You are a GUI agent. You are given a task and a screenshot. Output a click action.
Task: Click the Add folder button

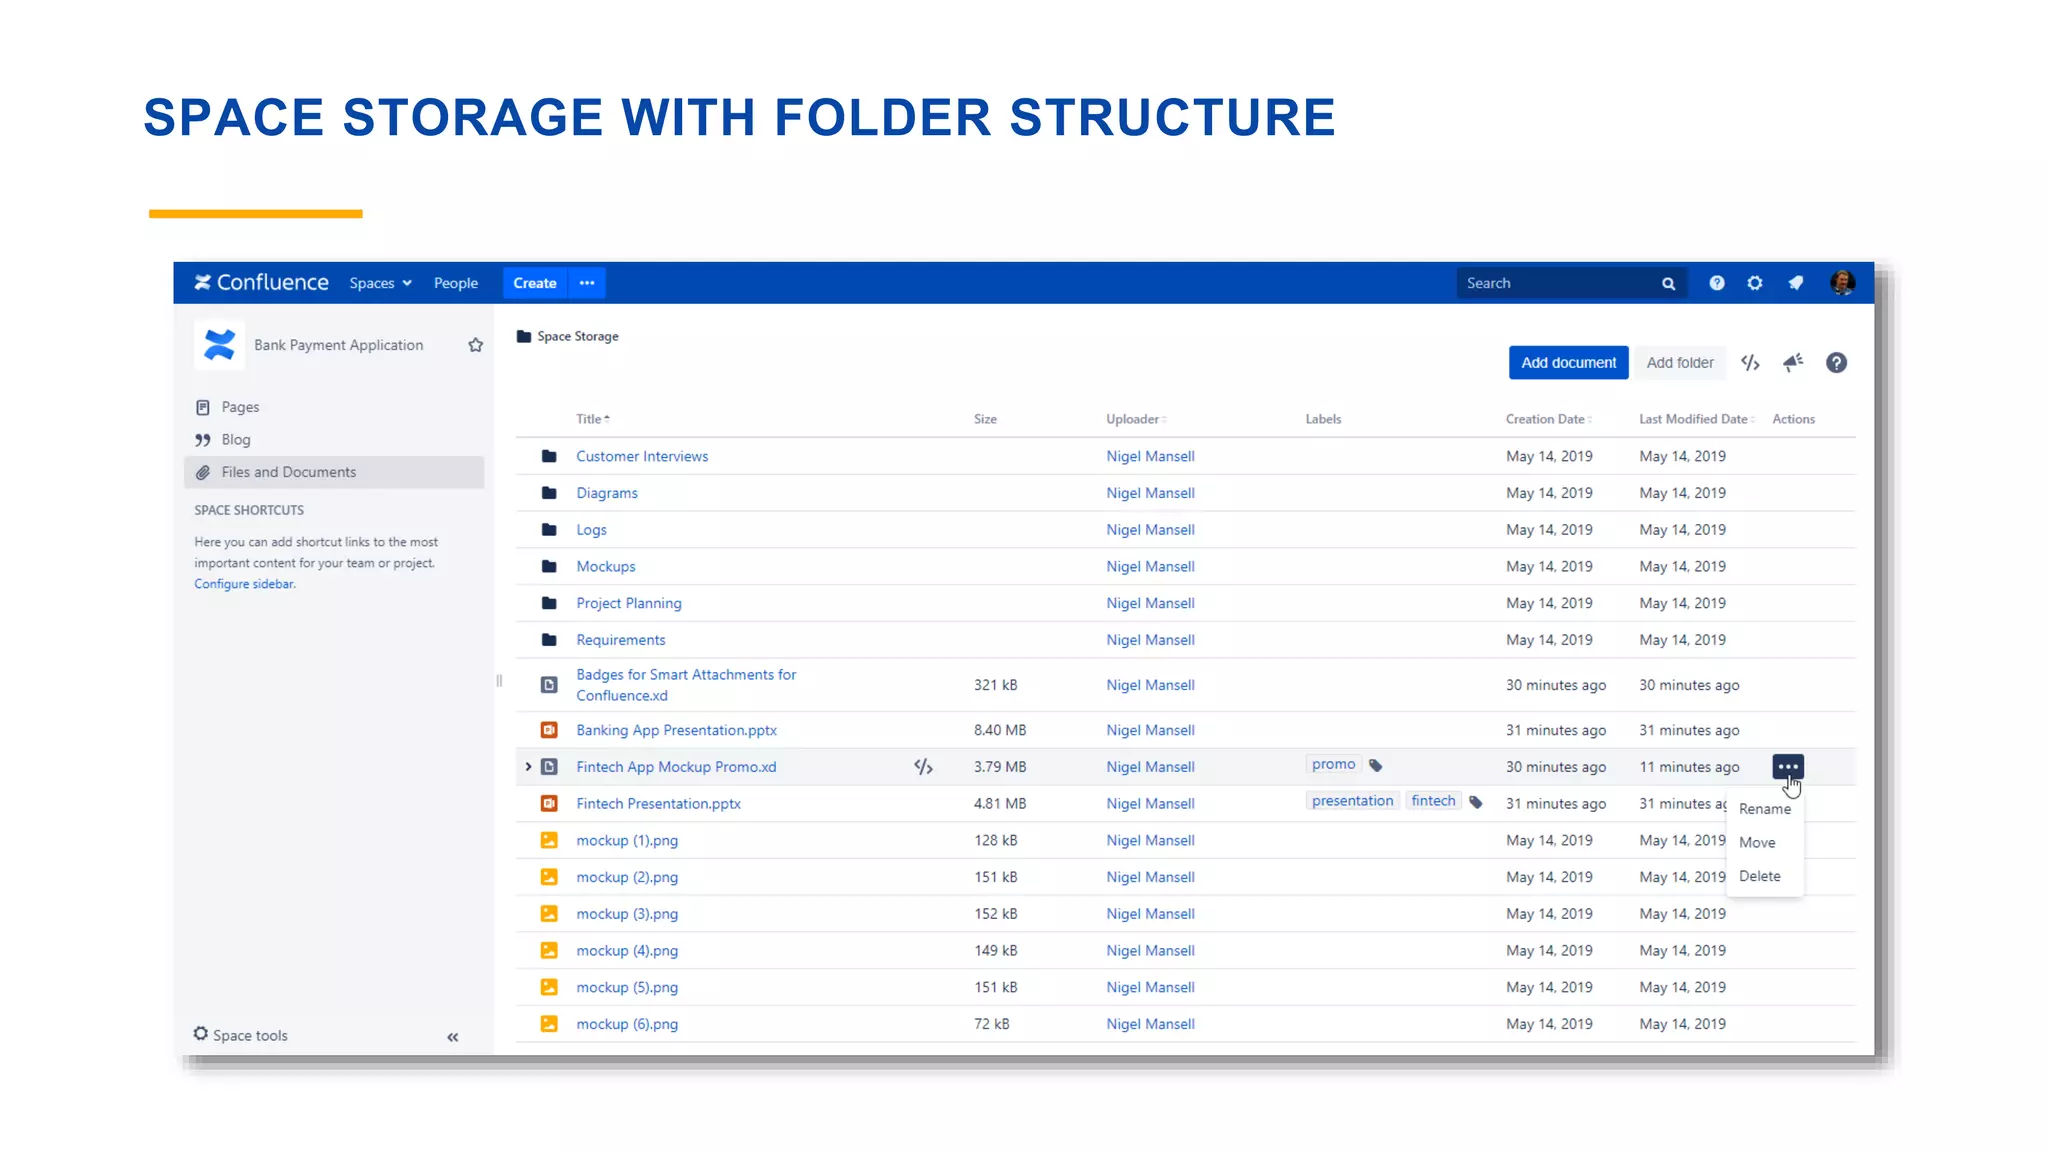[1680, 363]
